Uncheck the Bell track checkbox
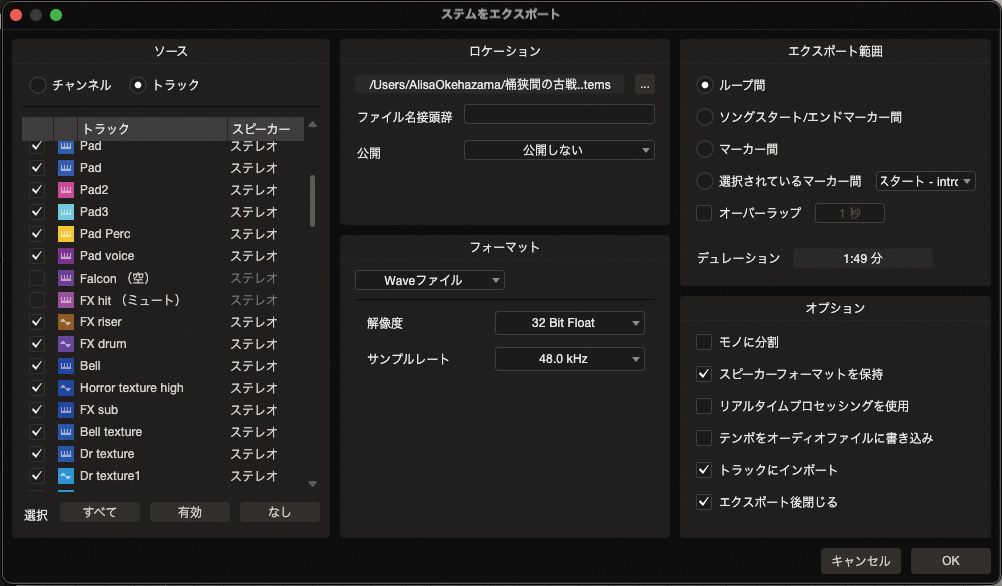 click(x=37, y=366)
